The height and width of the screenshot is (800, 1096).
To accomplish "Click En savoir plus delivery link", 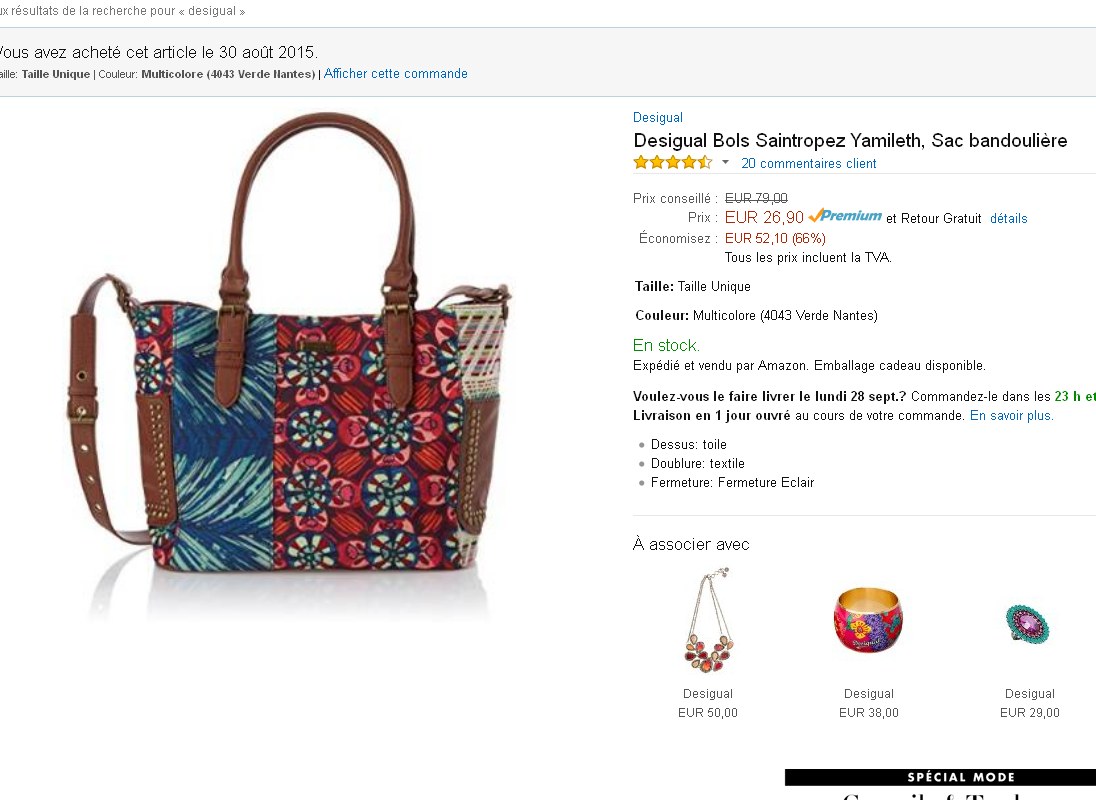I will (x=1011, y=416).
